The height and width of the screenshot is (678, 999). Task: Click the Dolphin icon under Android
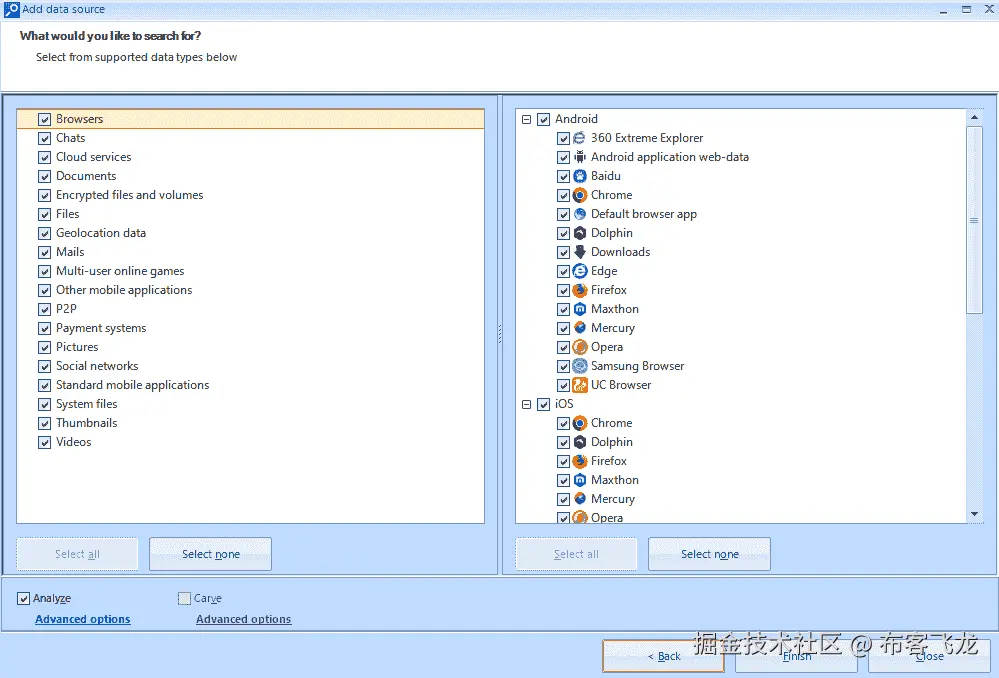pyautogui.click(x=579, y=233)
